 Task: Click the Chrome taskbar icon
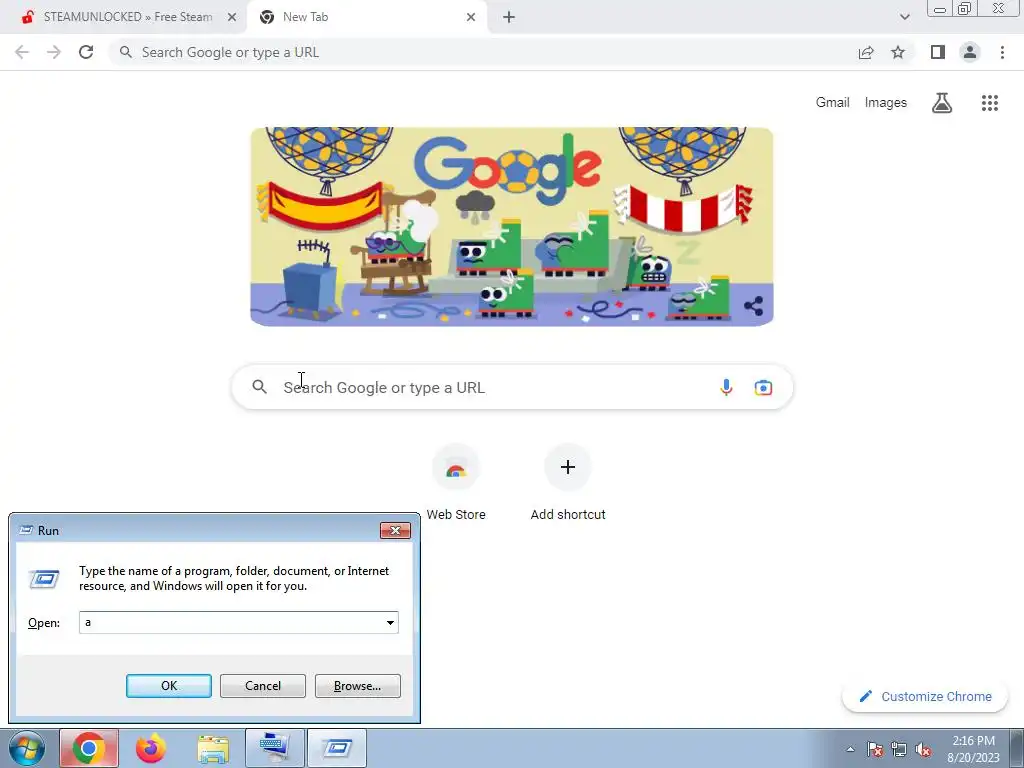[89, 748]
